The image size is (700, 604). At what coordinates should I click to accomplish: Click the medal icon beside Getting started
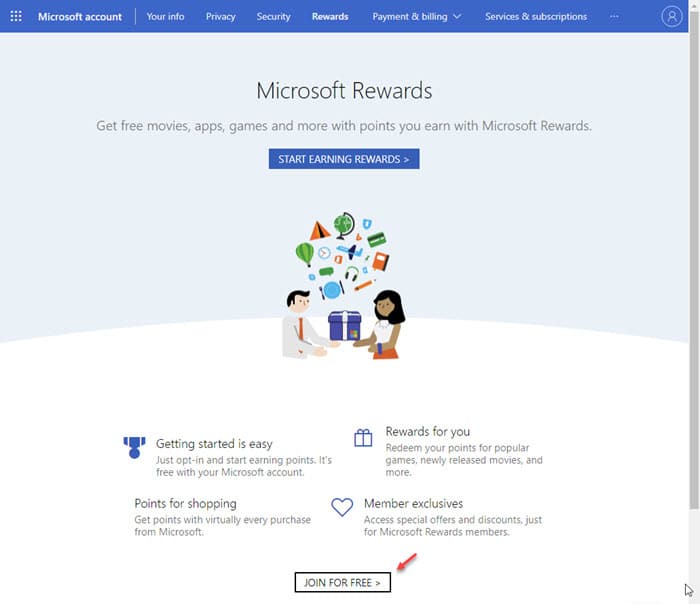134,448
